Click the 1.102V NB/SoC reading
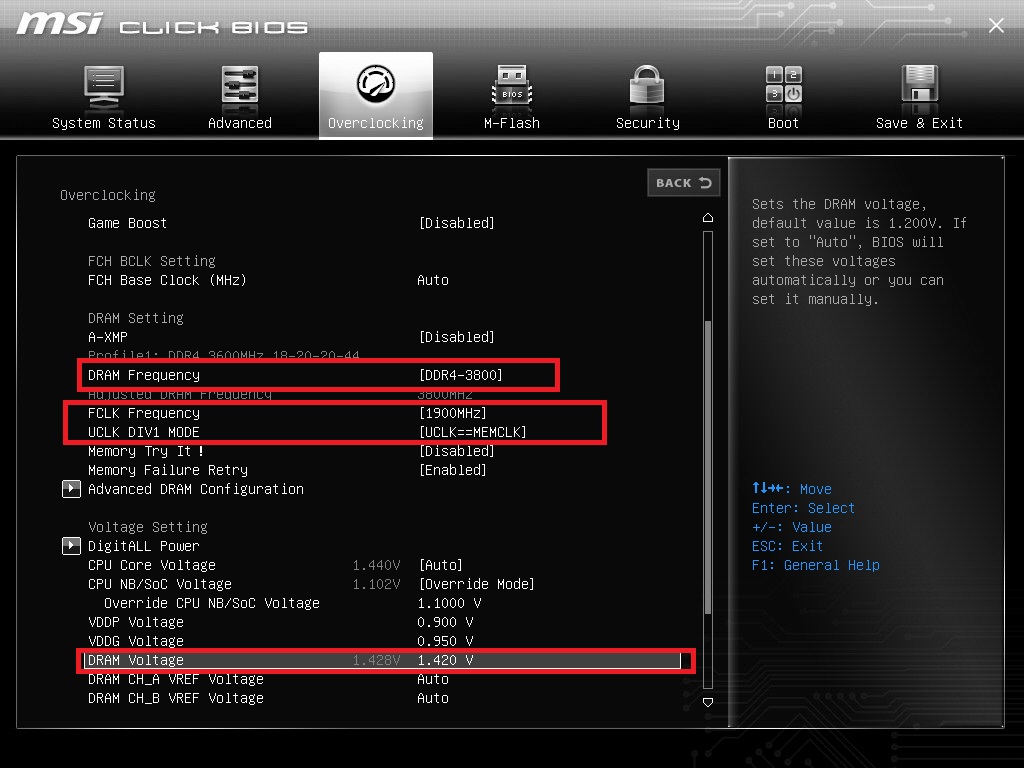The width and height of the screenshot is (1024, 768). [x=376, y=584]
